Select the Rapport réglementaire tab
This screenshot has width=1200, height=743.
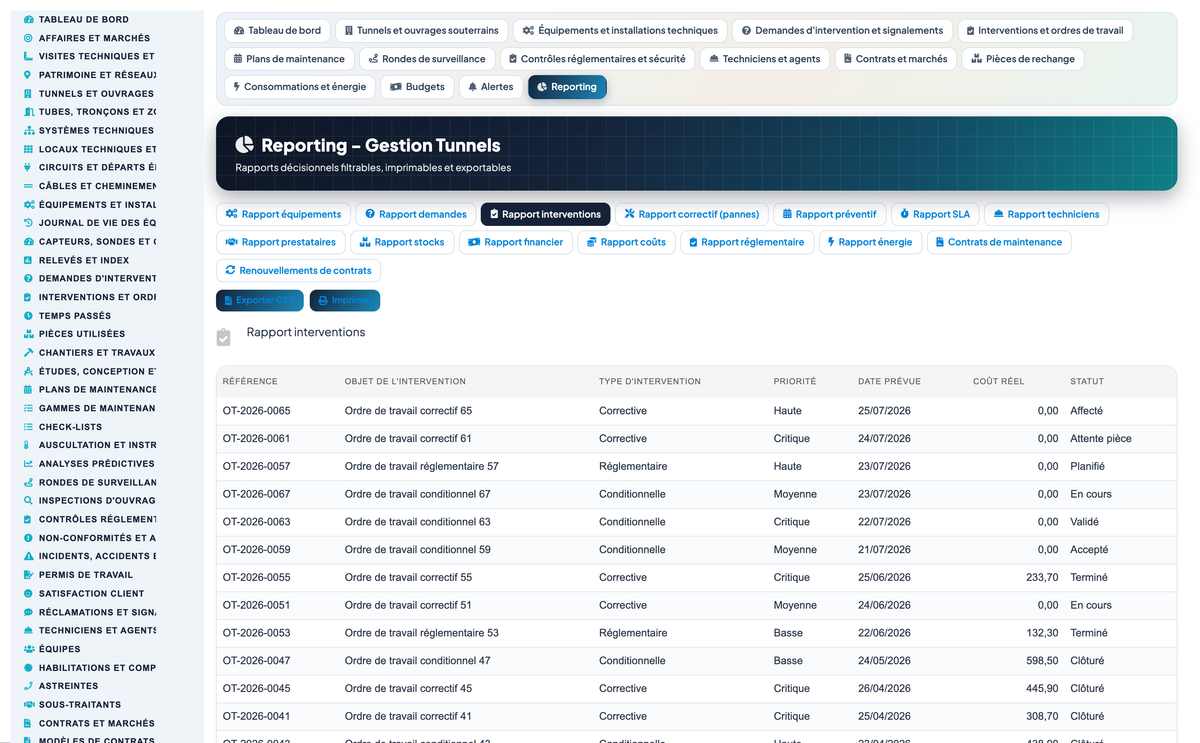pos(746,242)
